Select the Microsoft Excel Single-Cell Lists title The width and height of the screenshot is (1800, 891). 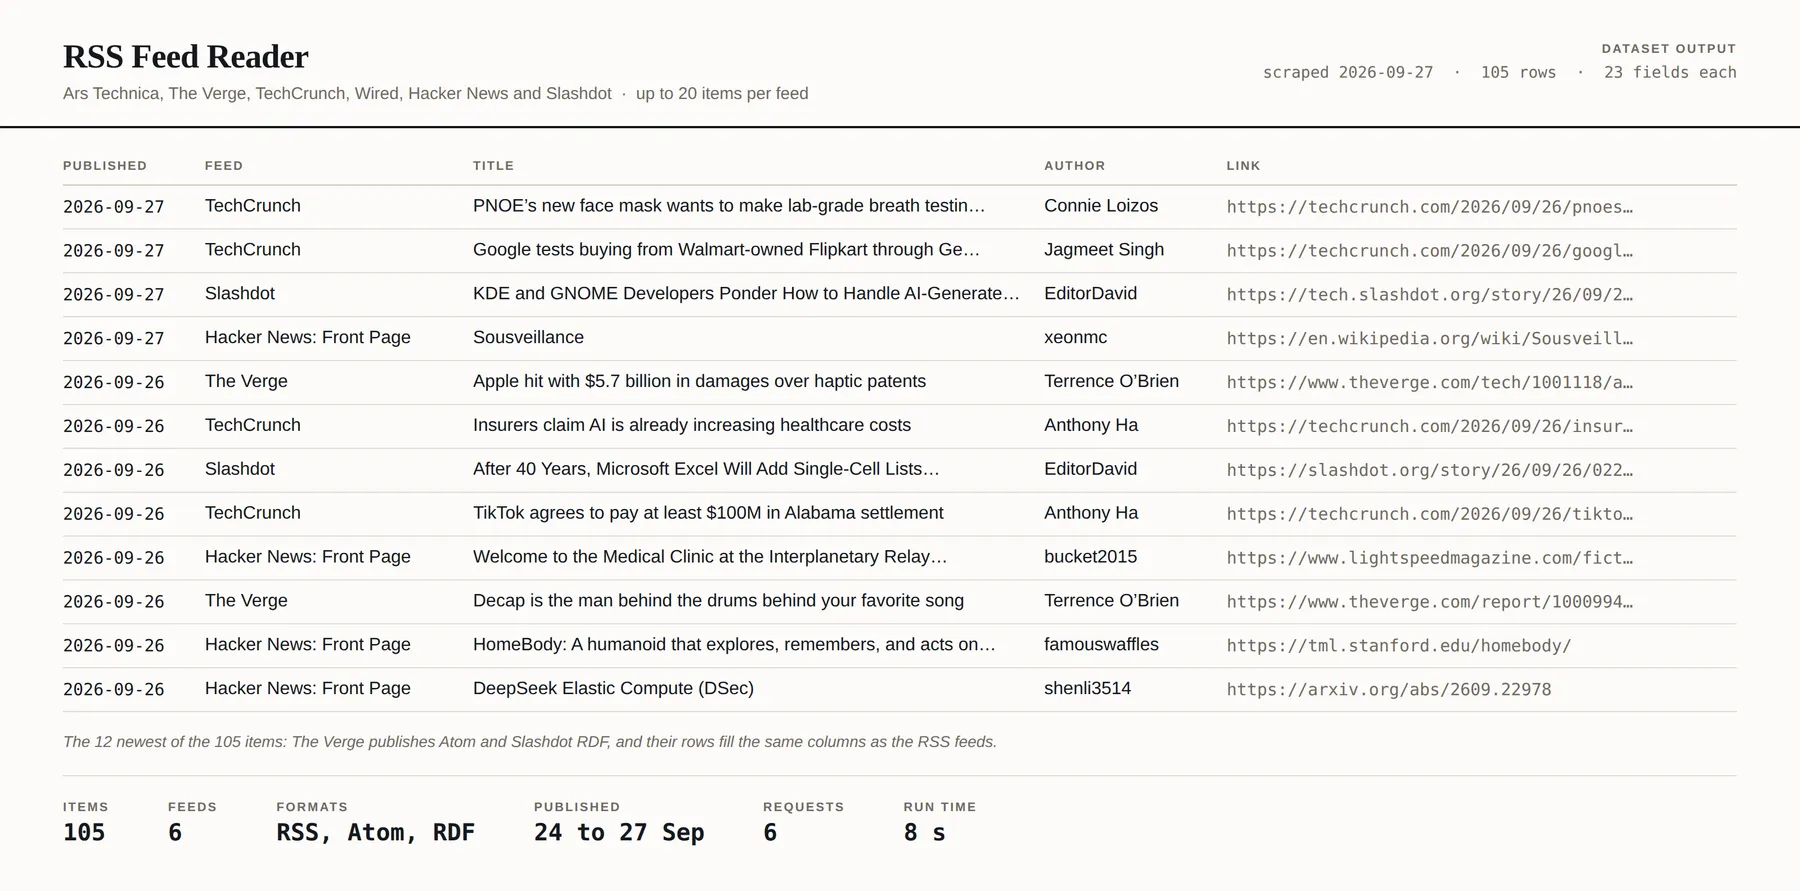(x=706, y=470)
